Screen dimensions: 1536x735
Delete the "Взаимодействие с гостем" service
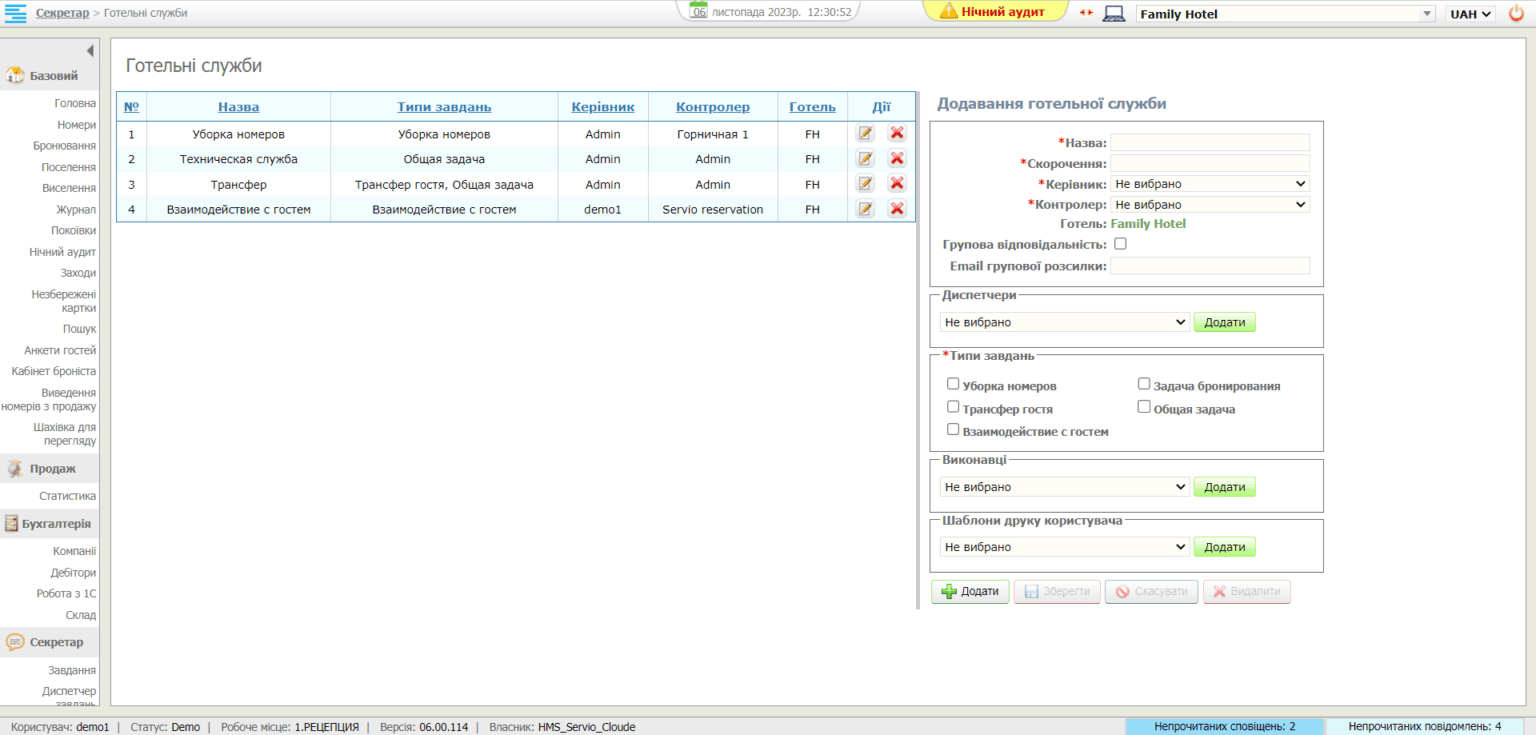point(897,209)
